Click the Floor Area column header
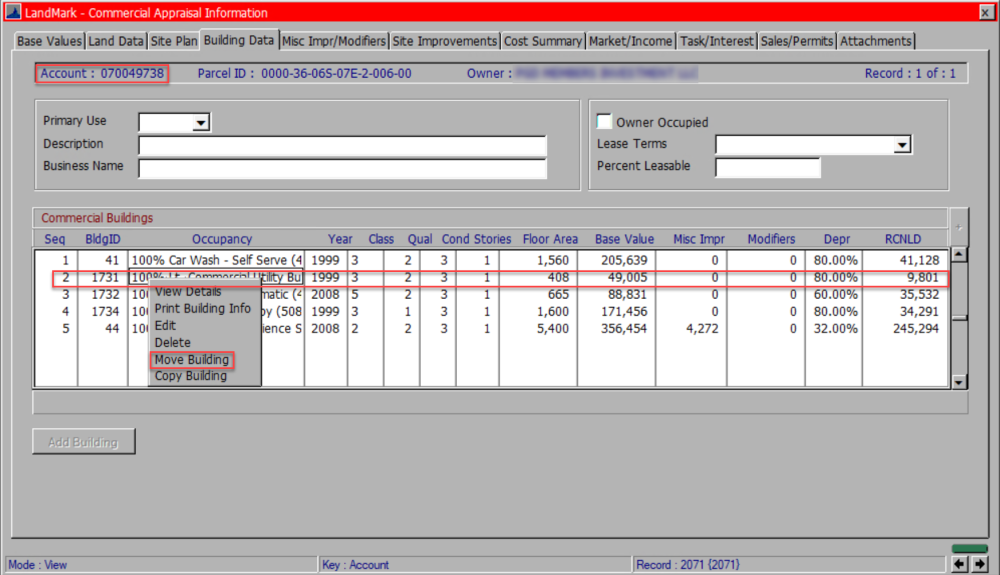 [550, 239]
